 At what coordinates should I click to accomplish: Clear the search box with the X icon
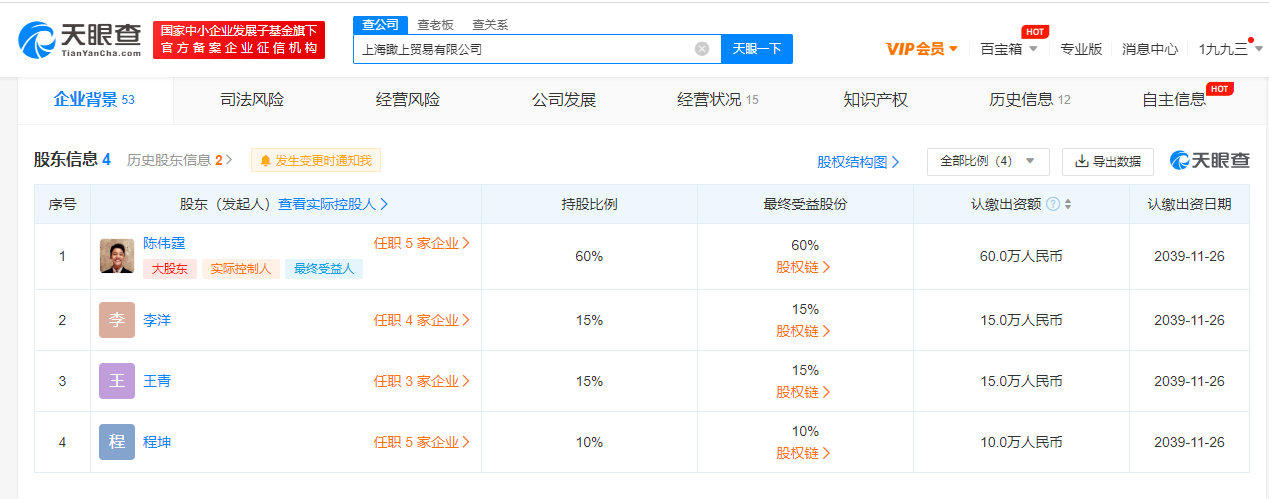coord(702,49)
